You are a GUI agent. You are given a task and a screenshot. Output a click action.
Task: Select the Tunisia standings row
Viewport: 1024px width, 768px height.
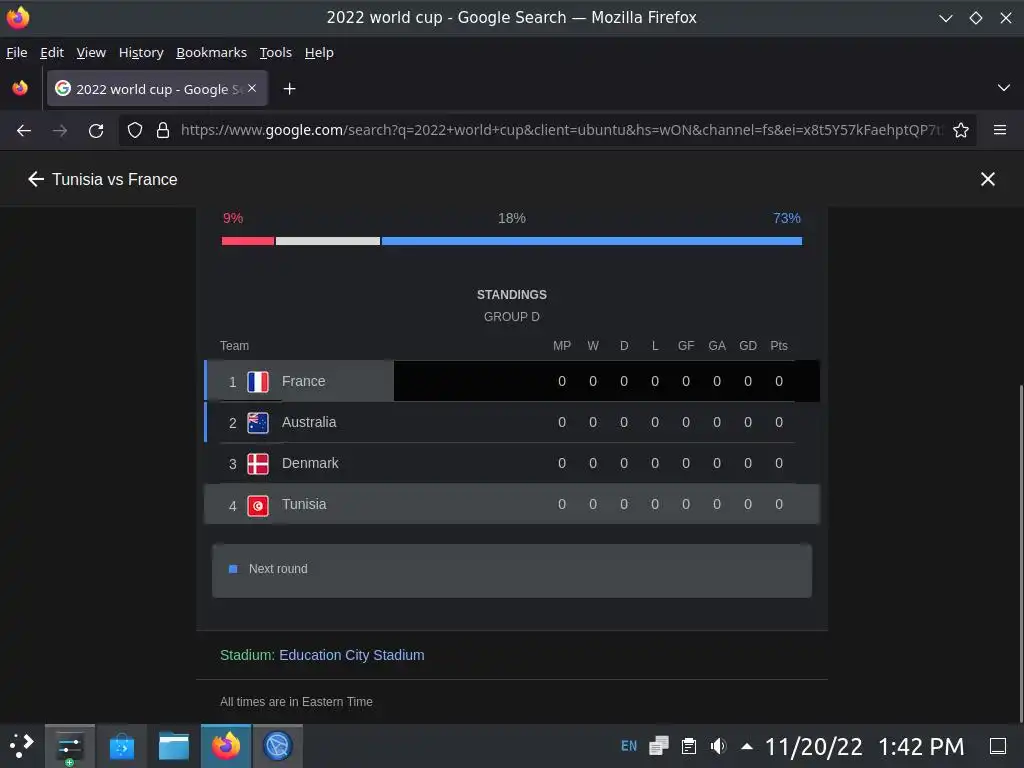click(512, 504)
